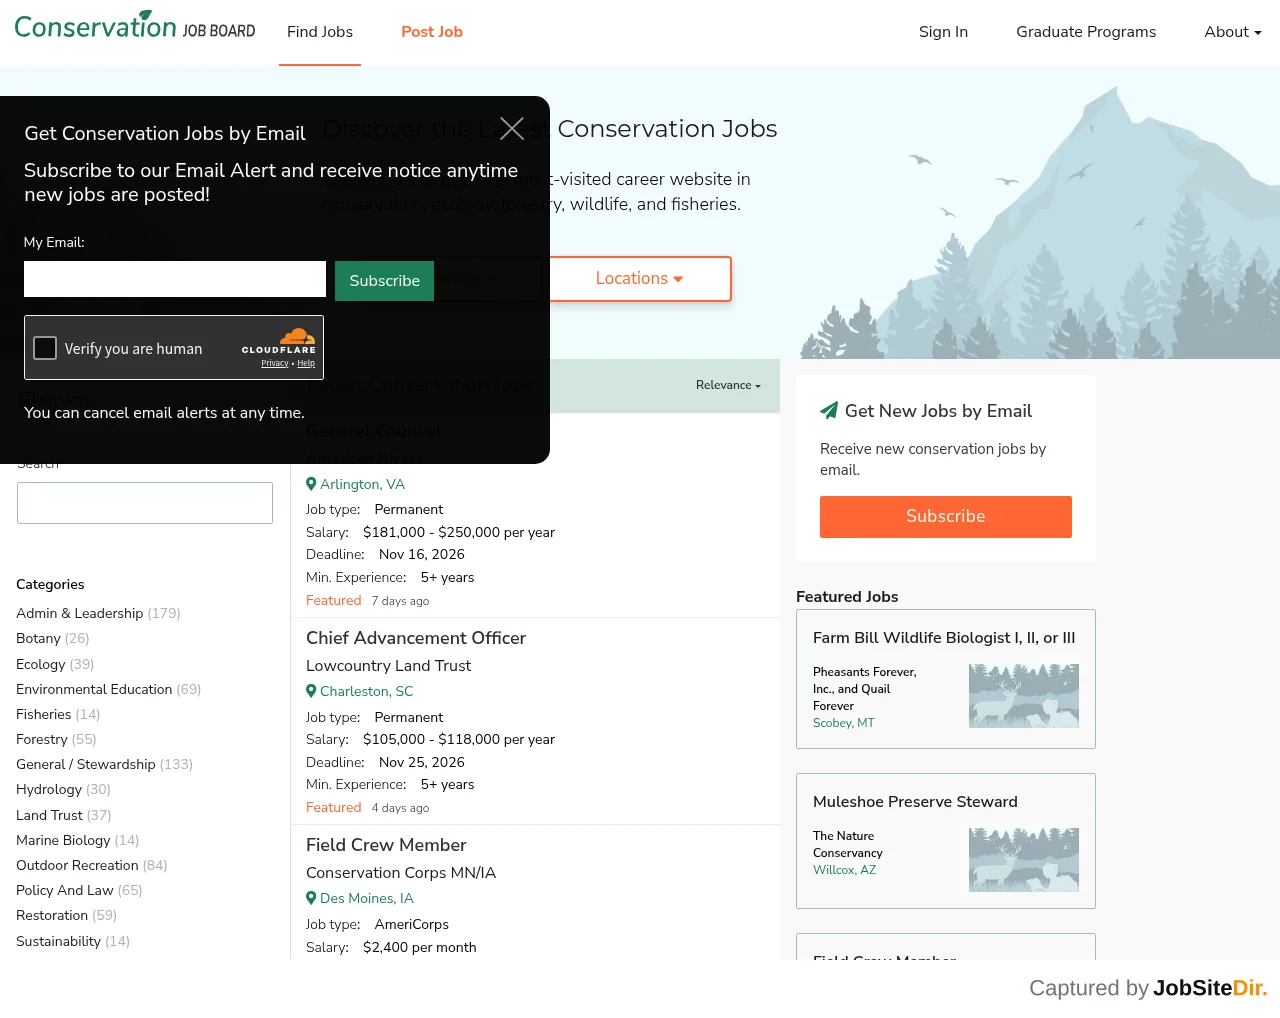Click the Scobey, MT location
The image size is (1280, 1018).
click(x=843, y=723)
